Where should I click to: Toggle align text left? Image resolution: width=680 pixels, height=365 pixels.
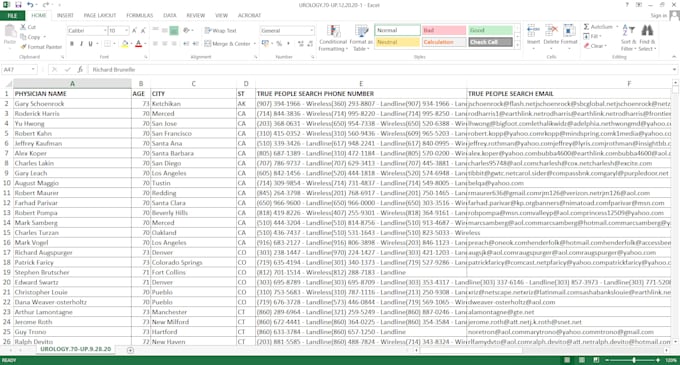point(155,44)
